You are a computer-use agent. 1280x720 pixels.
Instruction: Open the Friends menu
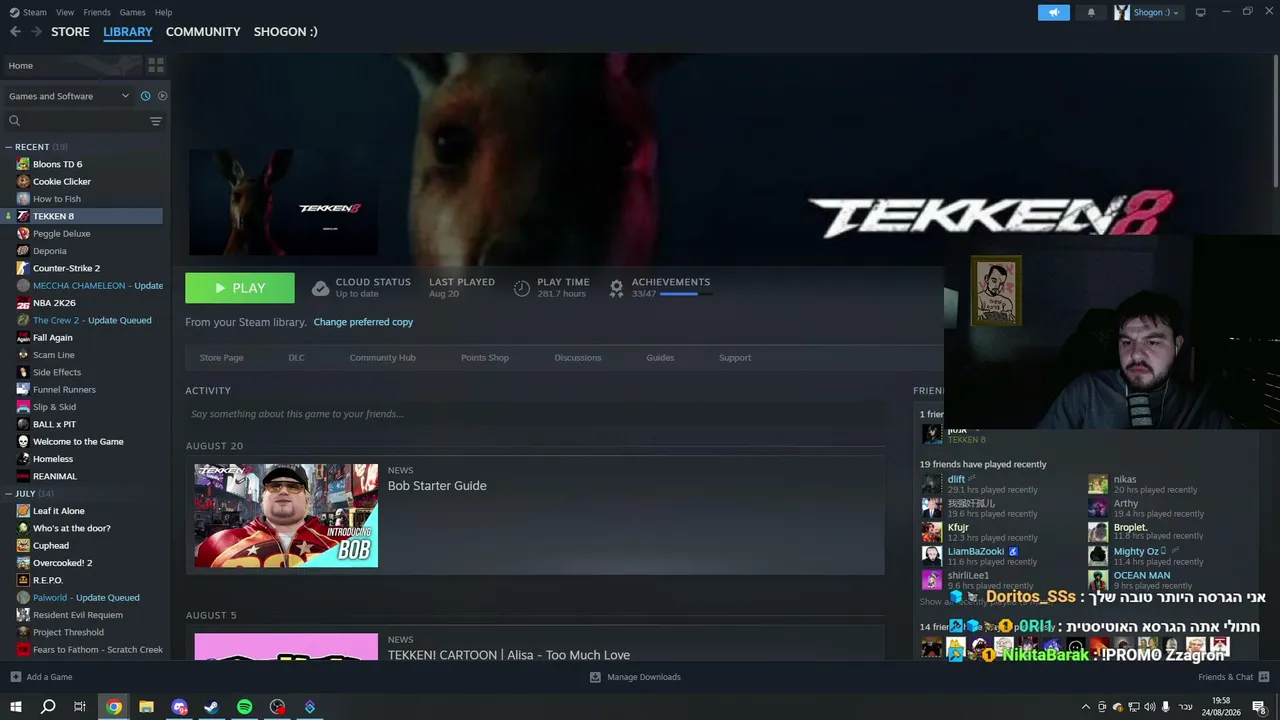click(97, 12)
